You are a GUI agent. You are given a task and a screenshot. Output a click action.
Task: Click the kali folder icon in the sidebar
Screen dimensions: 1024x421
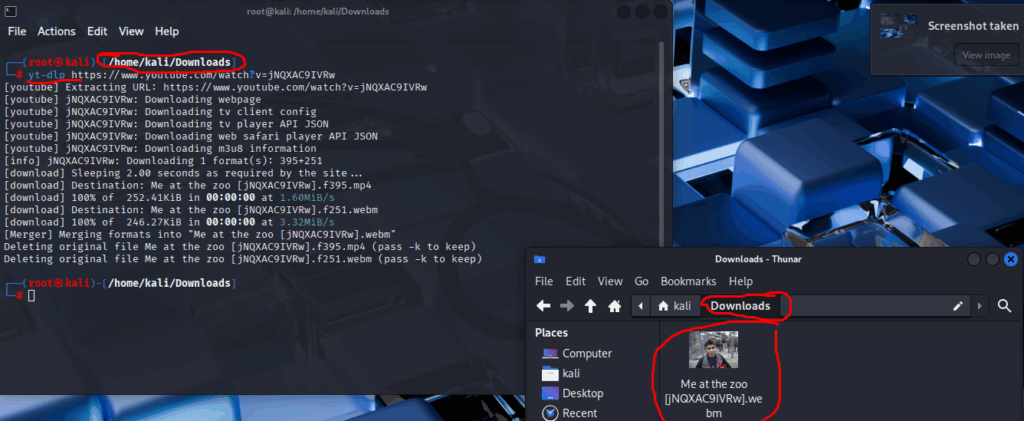coord(551,373)
